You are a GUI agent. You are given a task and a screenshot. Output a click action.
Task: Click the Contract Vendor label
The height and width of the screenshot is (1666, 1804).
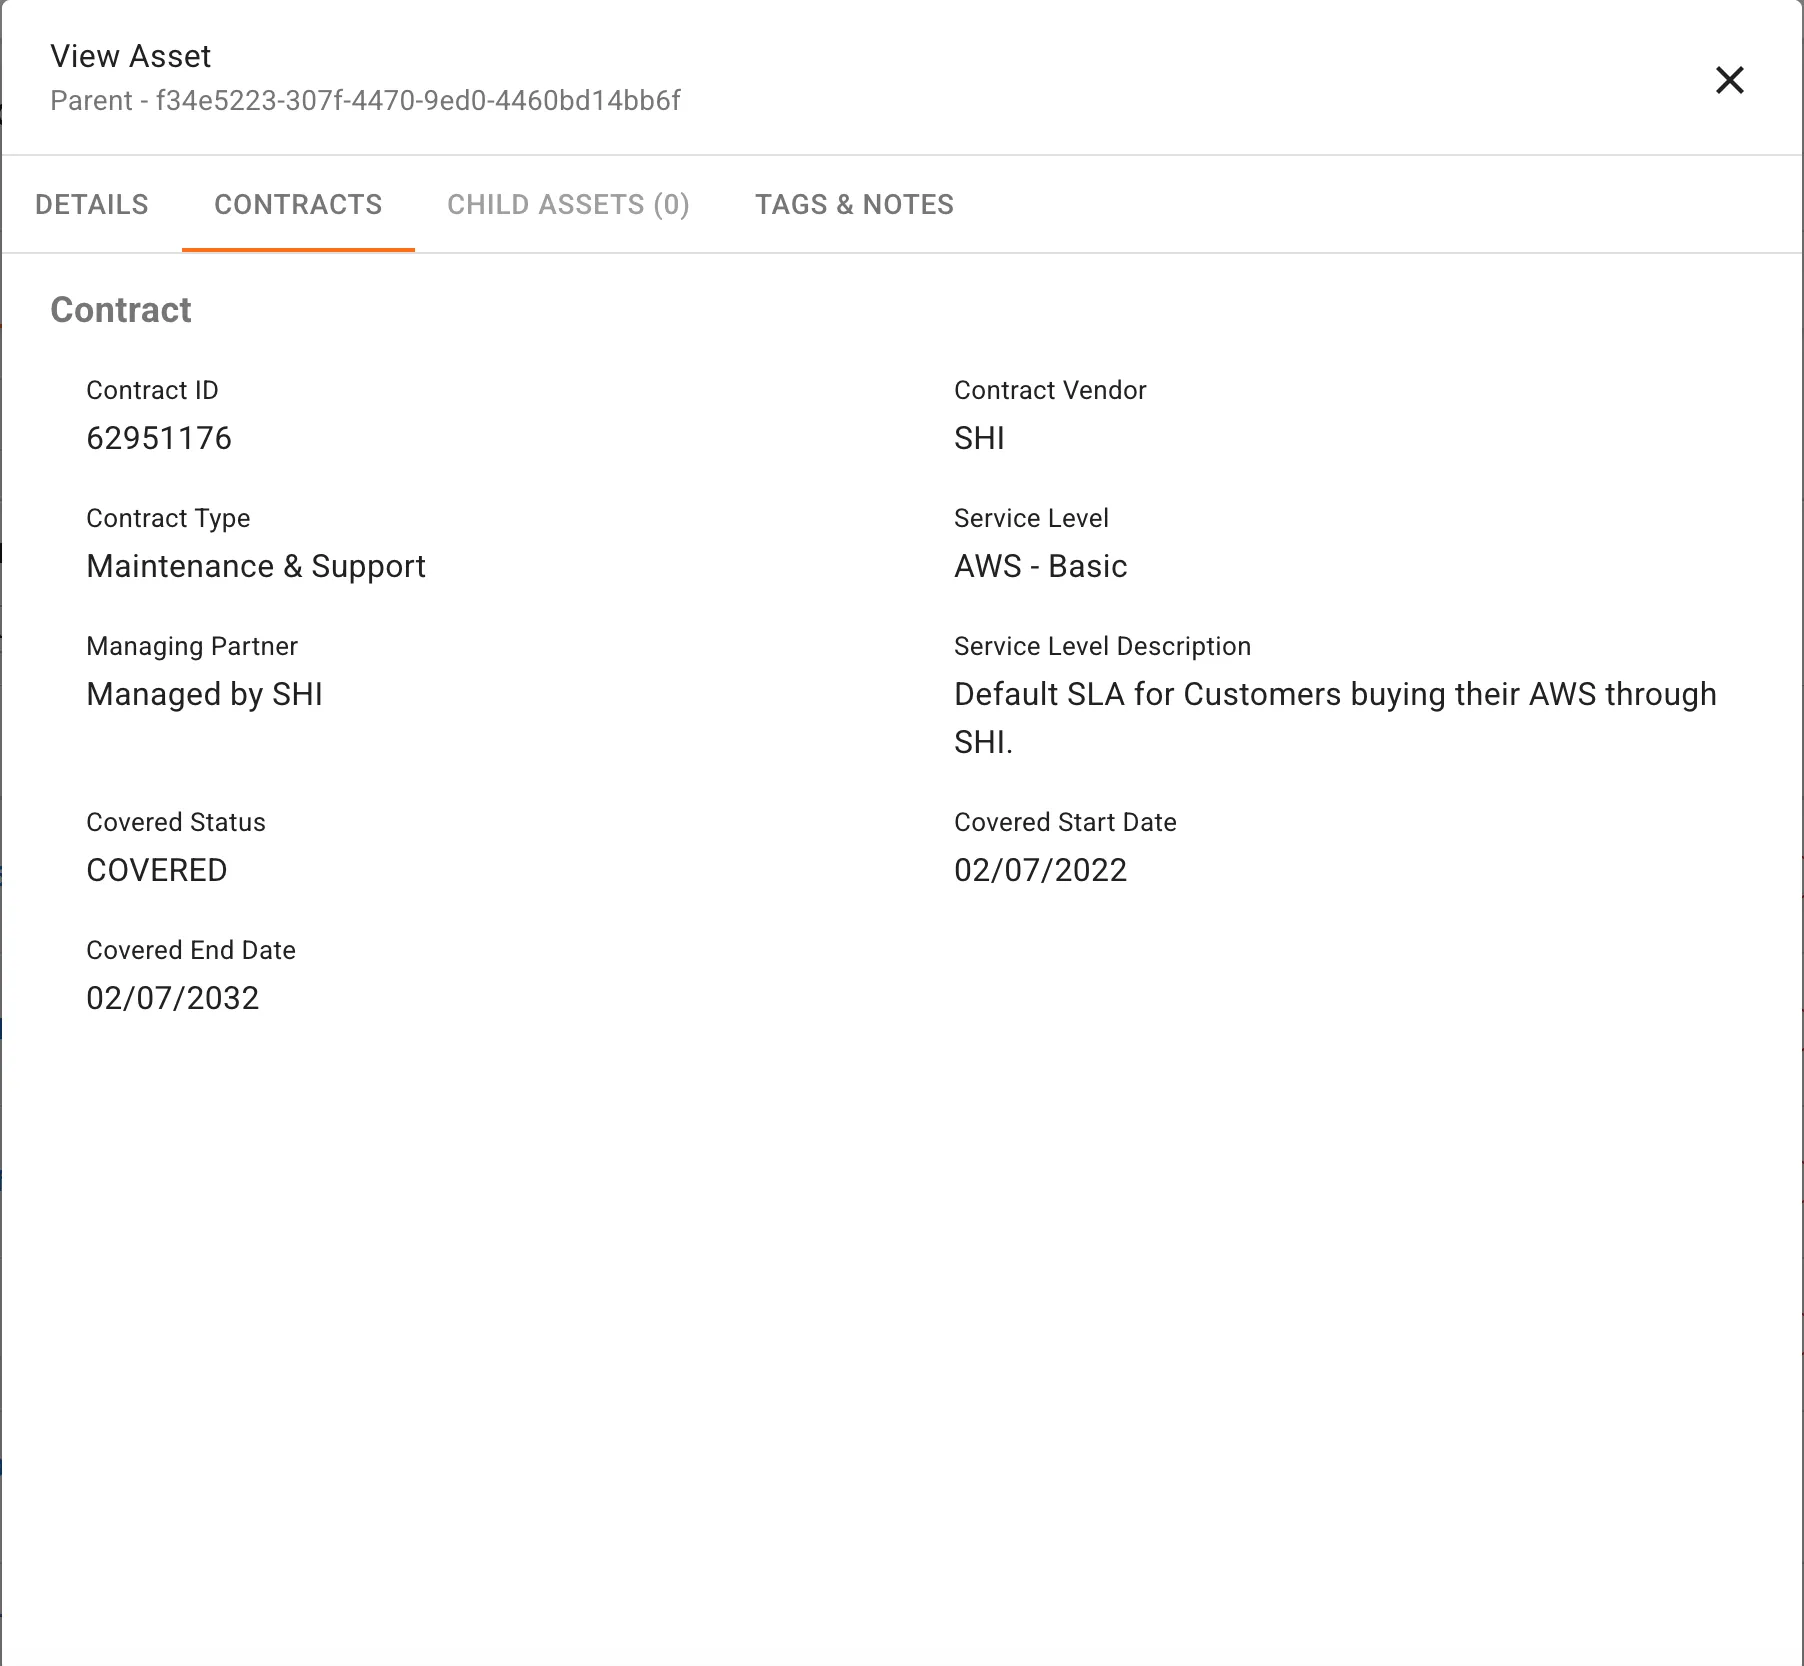[1050, 390]
